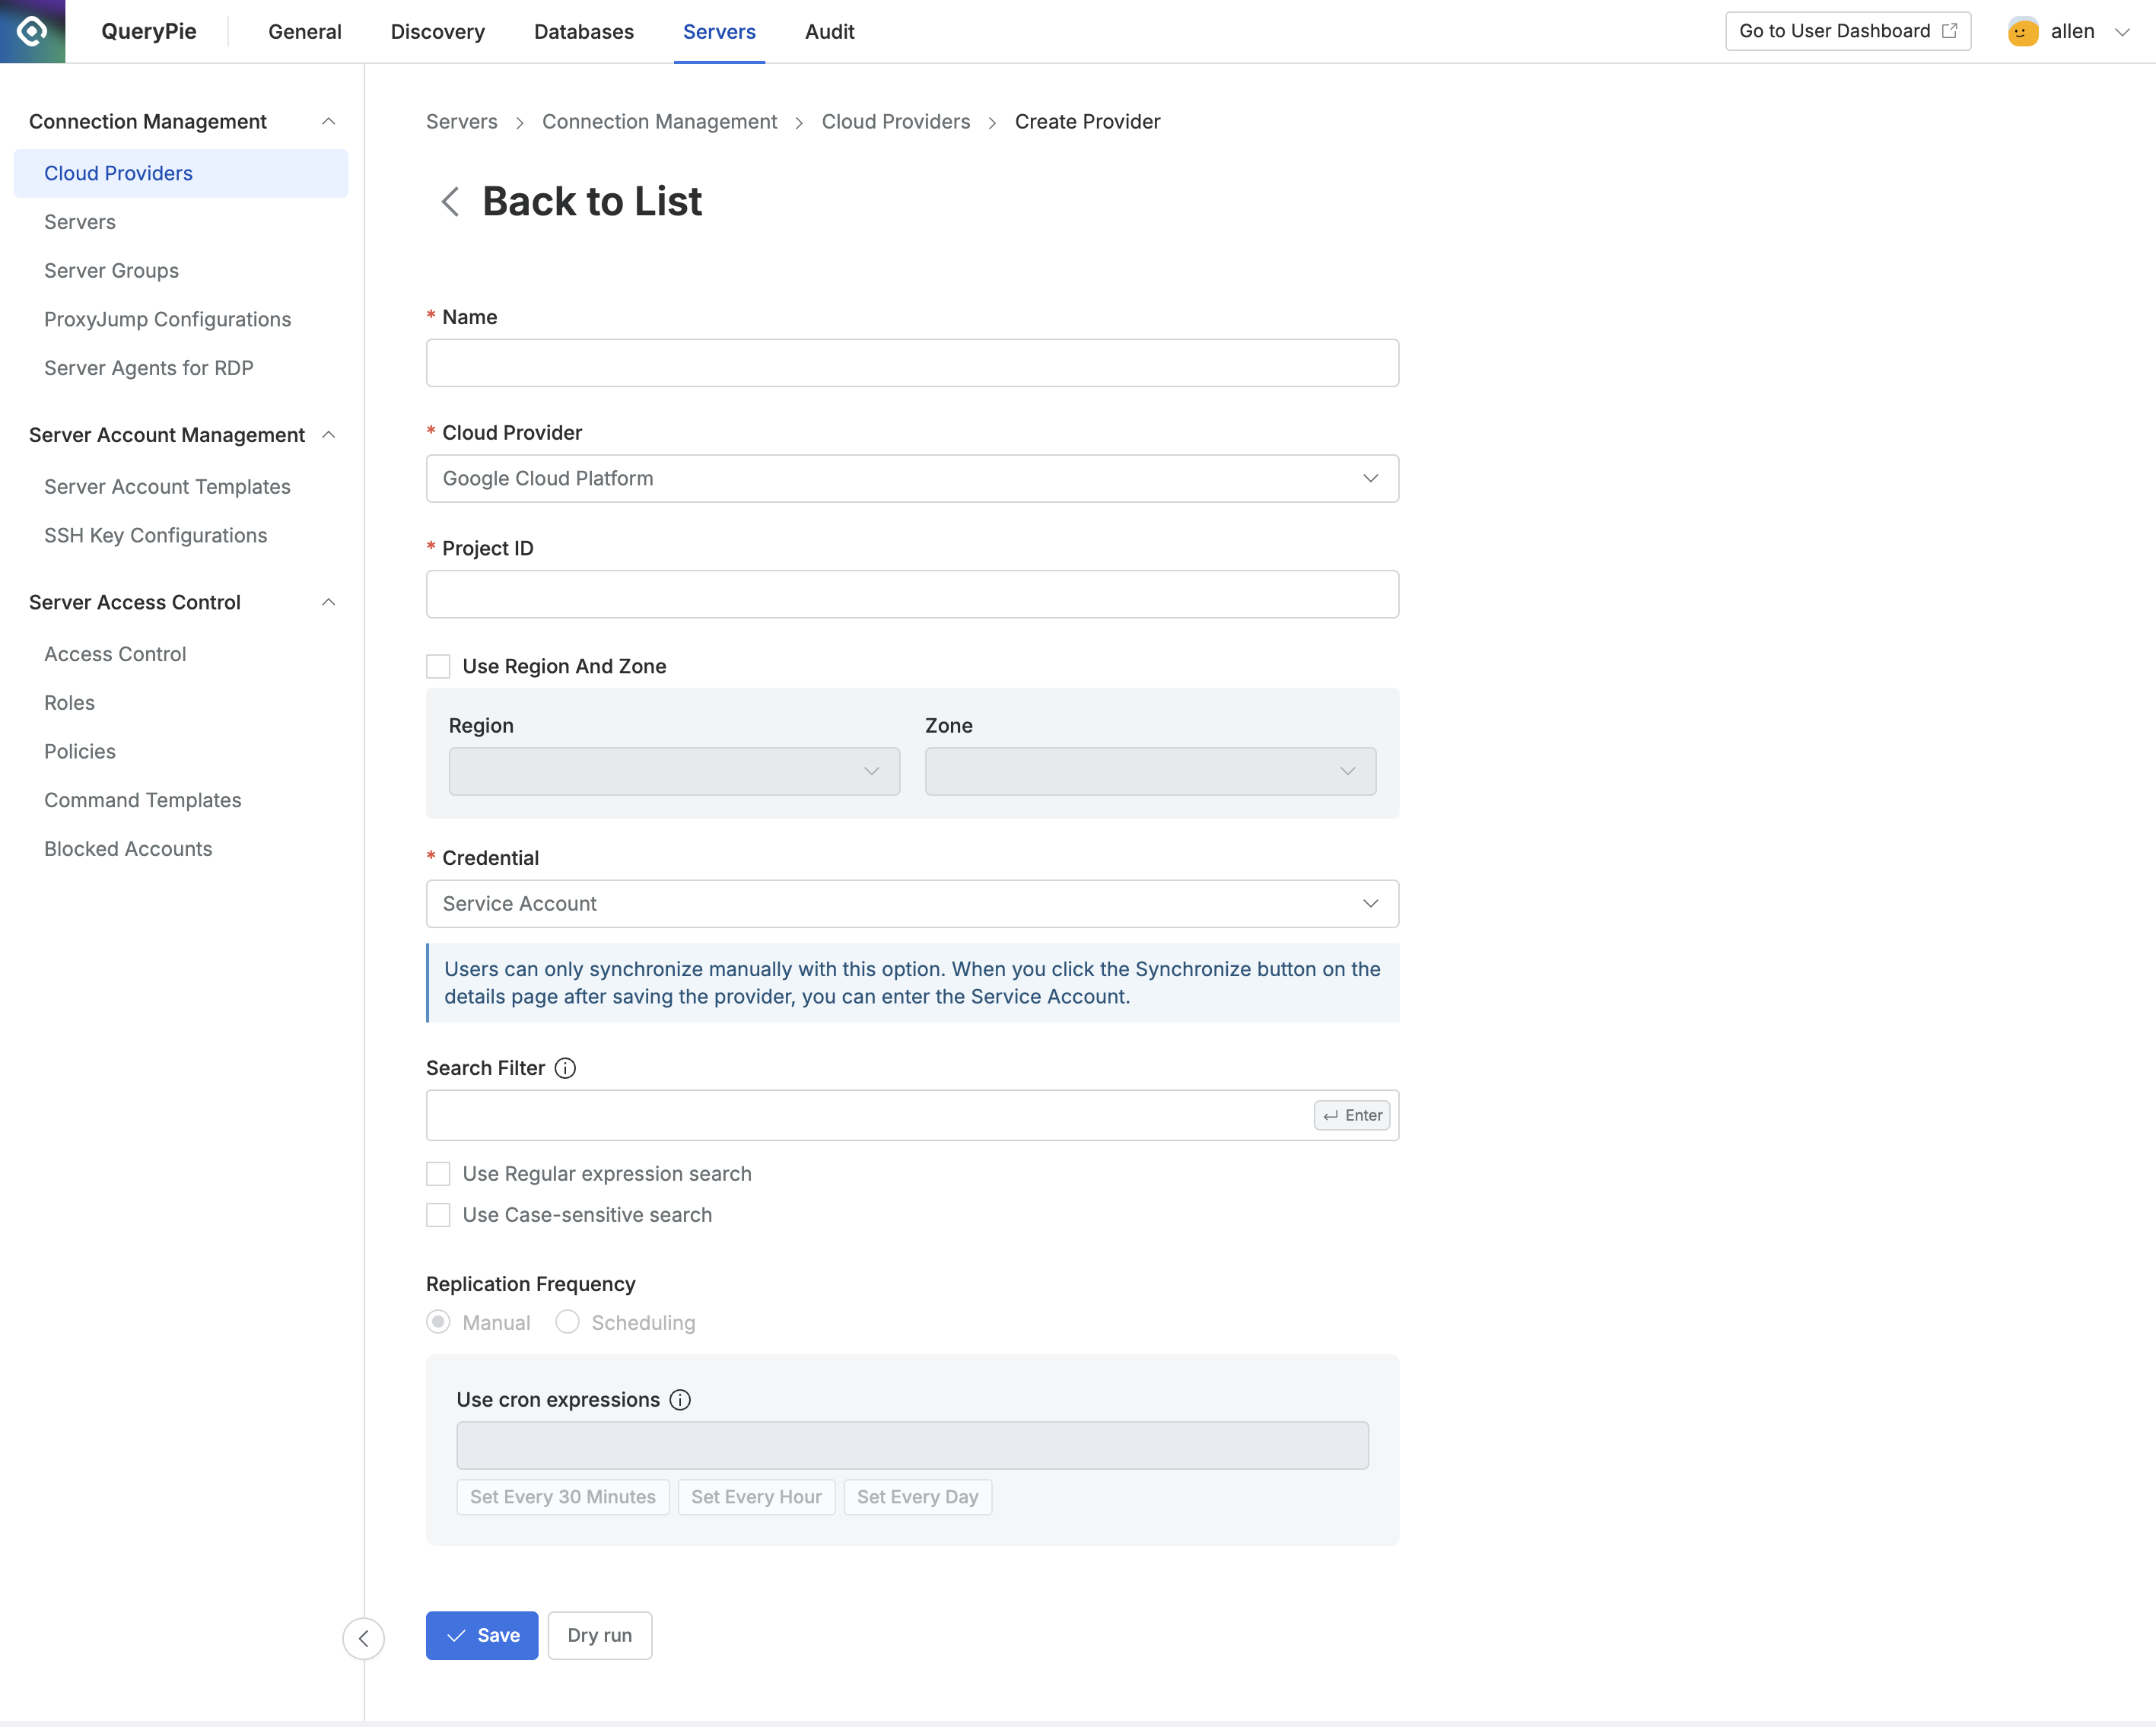The height and width of the screenshot is (1727, 2156).
Task: Check Use Regular expression search
Action: pos(438,1174)
